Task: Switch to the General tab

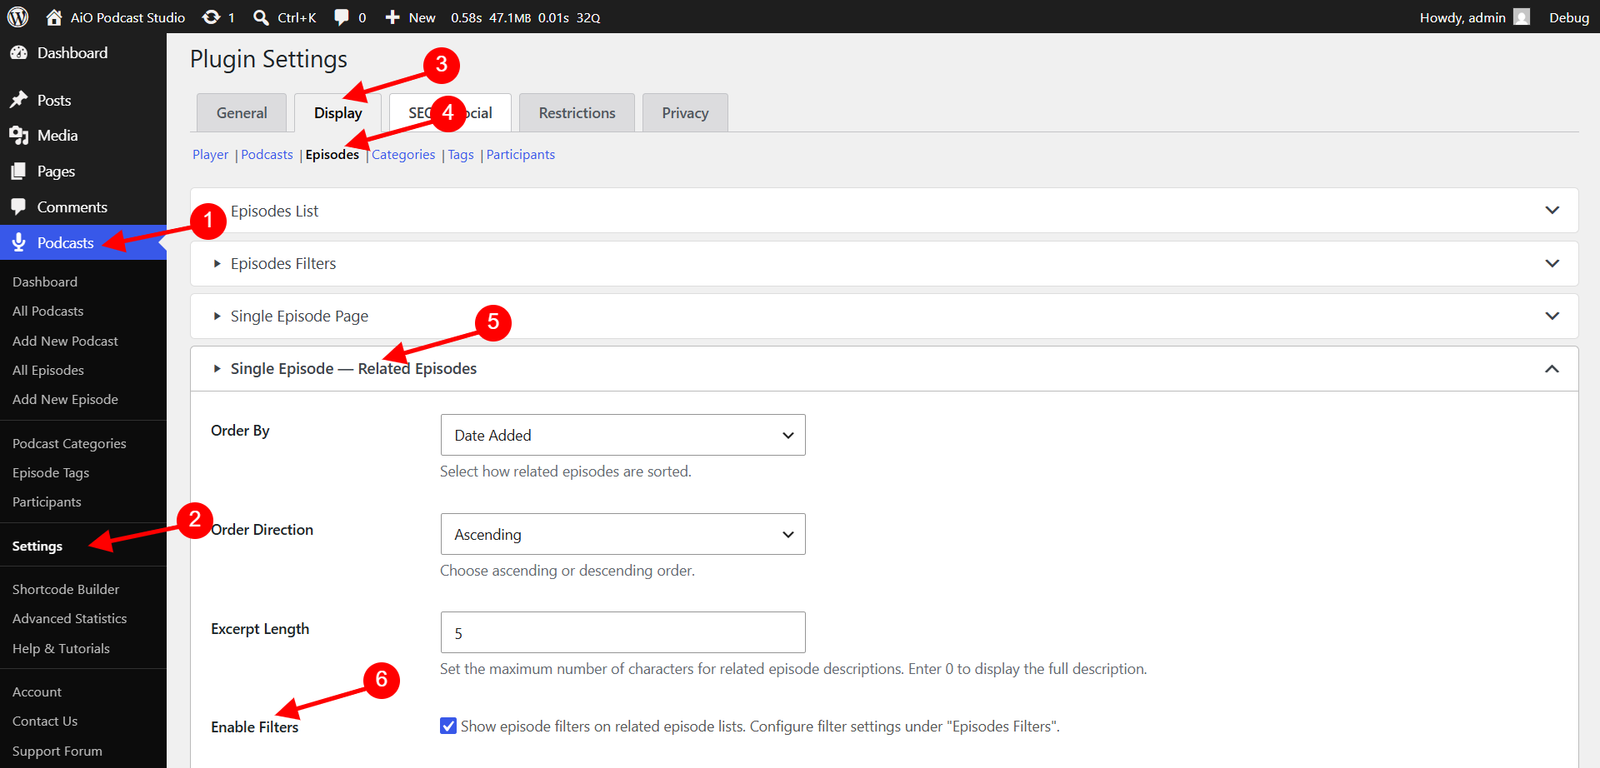Action: point(242,113)
